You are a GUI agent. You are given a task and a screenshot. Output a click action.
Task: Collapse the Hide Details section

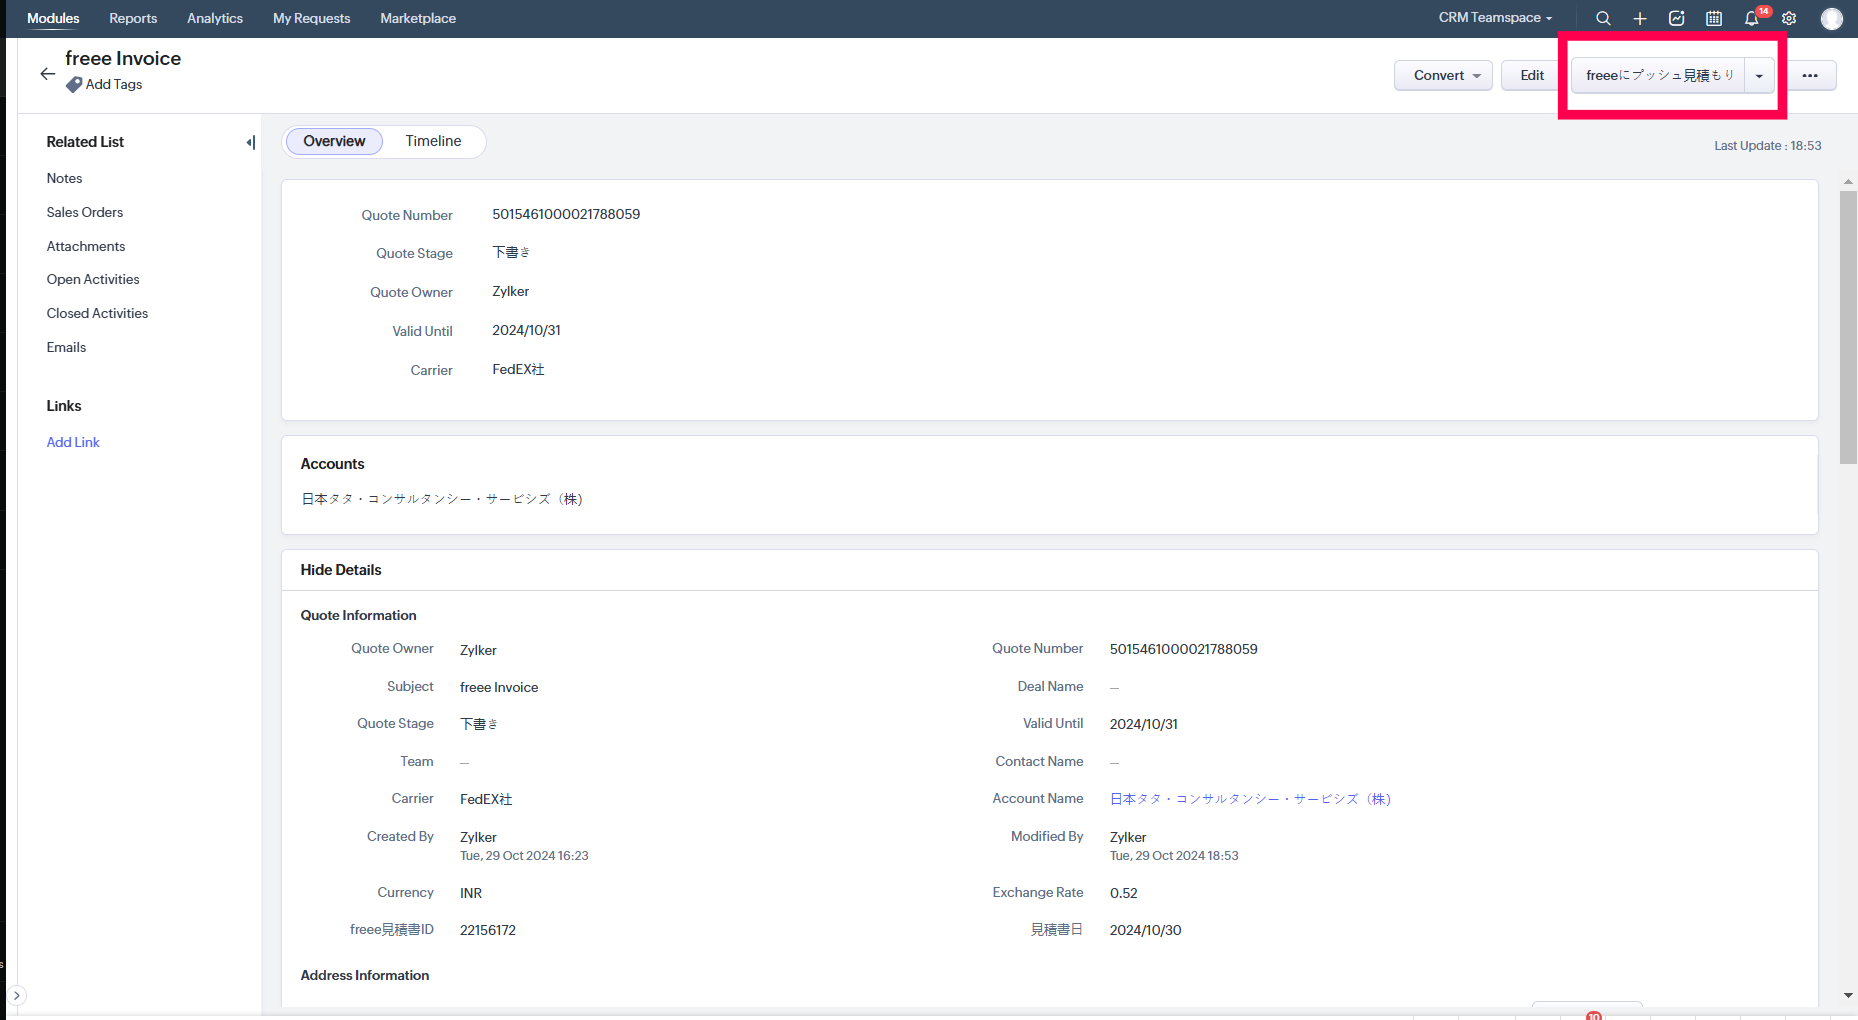341,570
